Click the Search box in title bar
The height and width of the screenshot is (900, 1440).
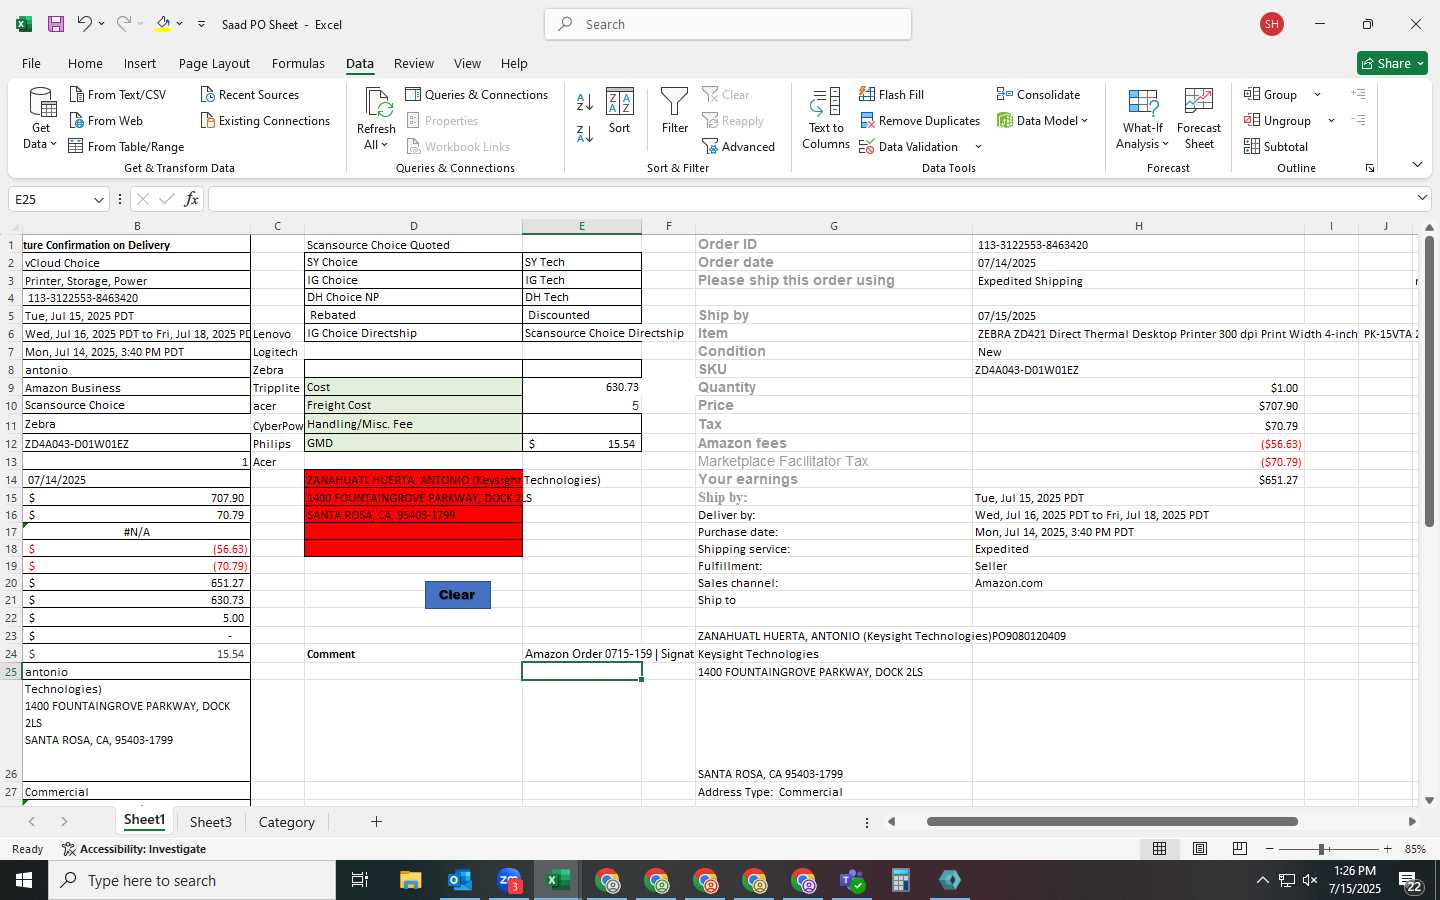(x=728, y=24)
